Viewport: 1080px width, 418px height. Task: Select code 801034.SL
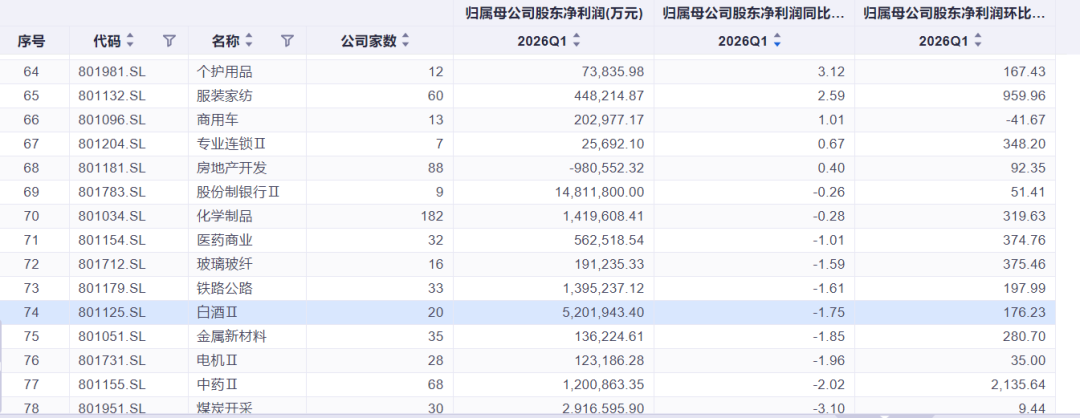point(112,216)
